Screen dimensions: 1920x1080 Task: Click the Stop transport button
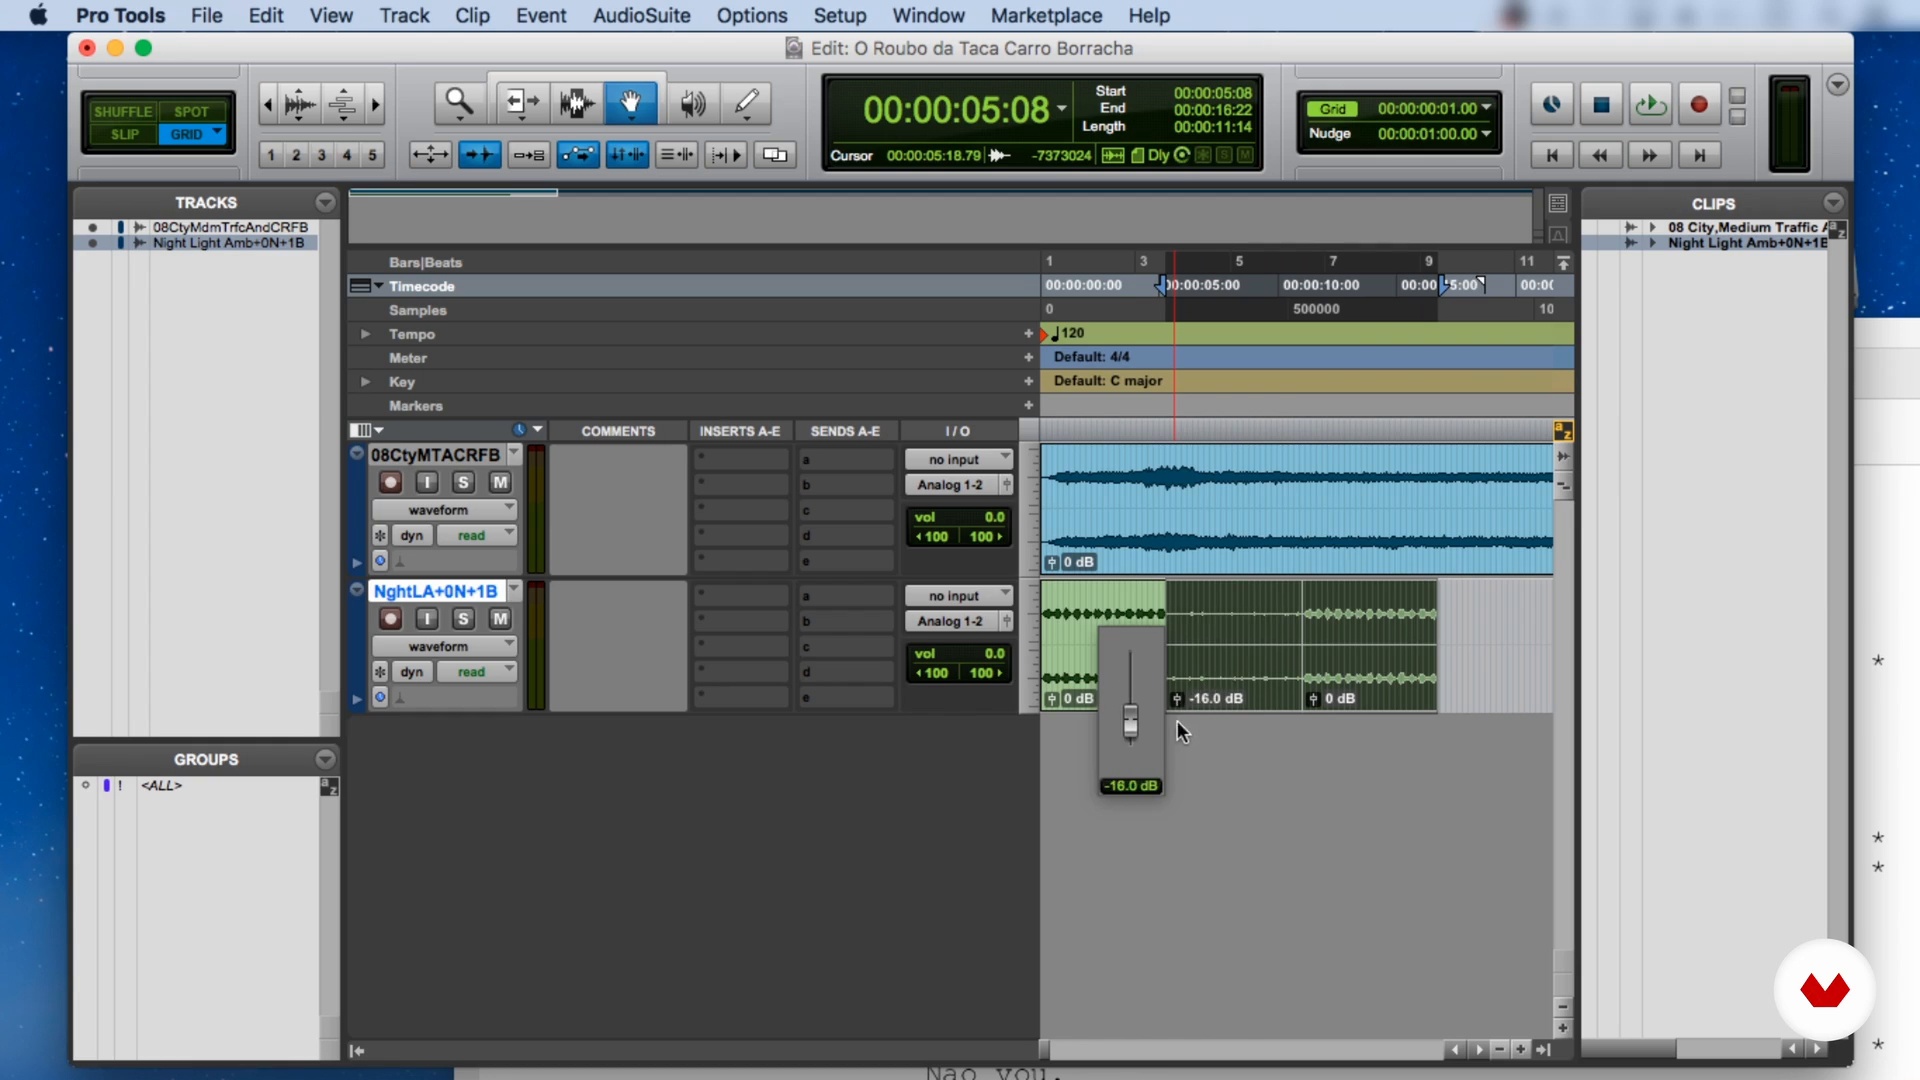click(x=1601, y=104)
